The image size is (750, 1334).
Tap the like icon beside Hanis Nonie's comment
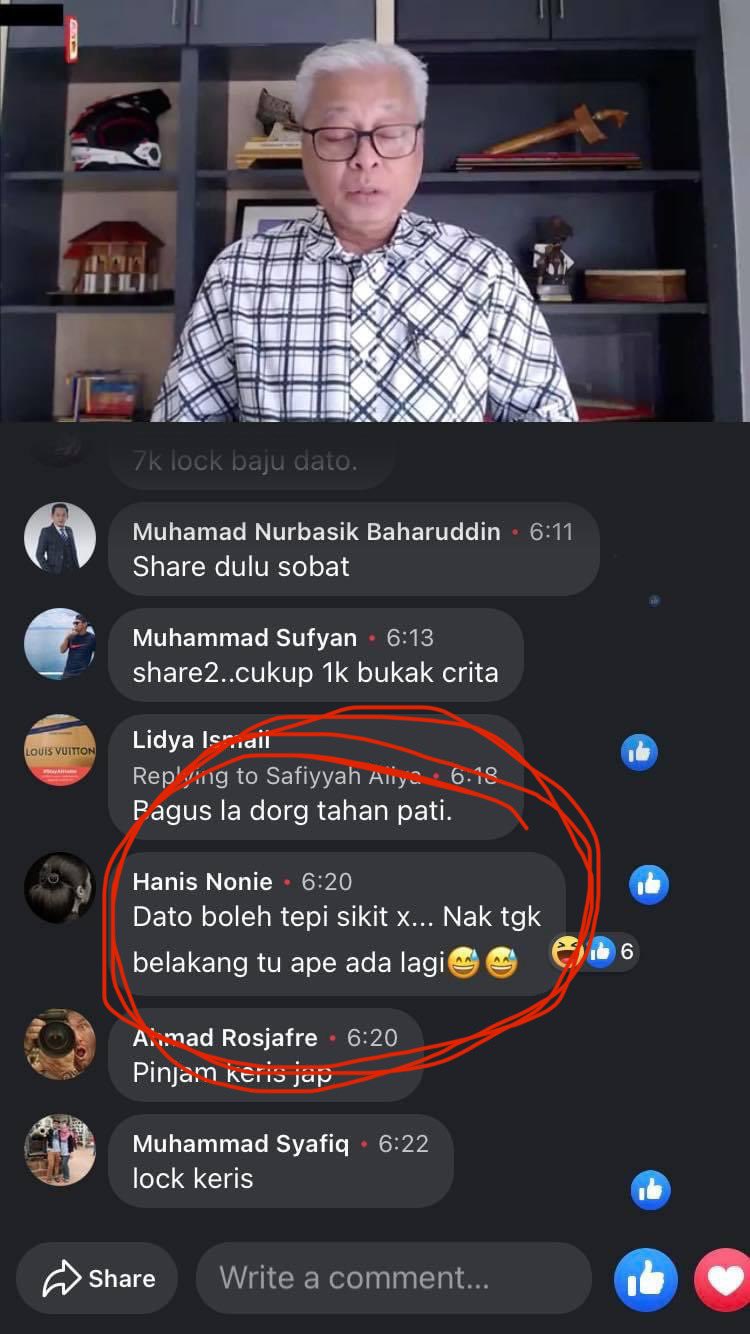point(649,884)
